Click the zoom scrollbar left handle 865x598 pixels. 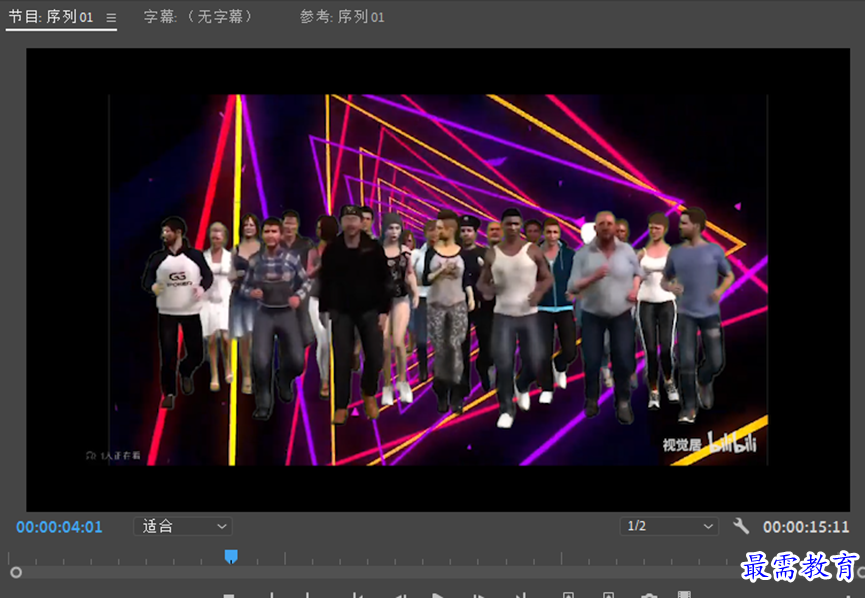(x=16, y=573)
